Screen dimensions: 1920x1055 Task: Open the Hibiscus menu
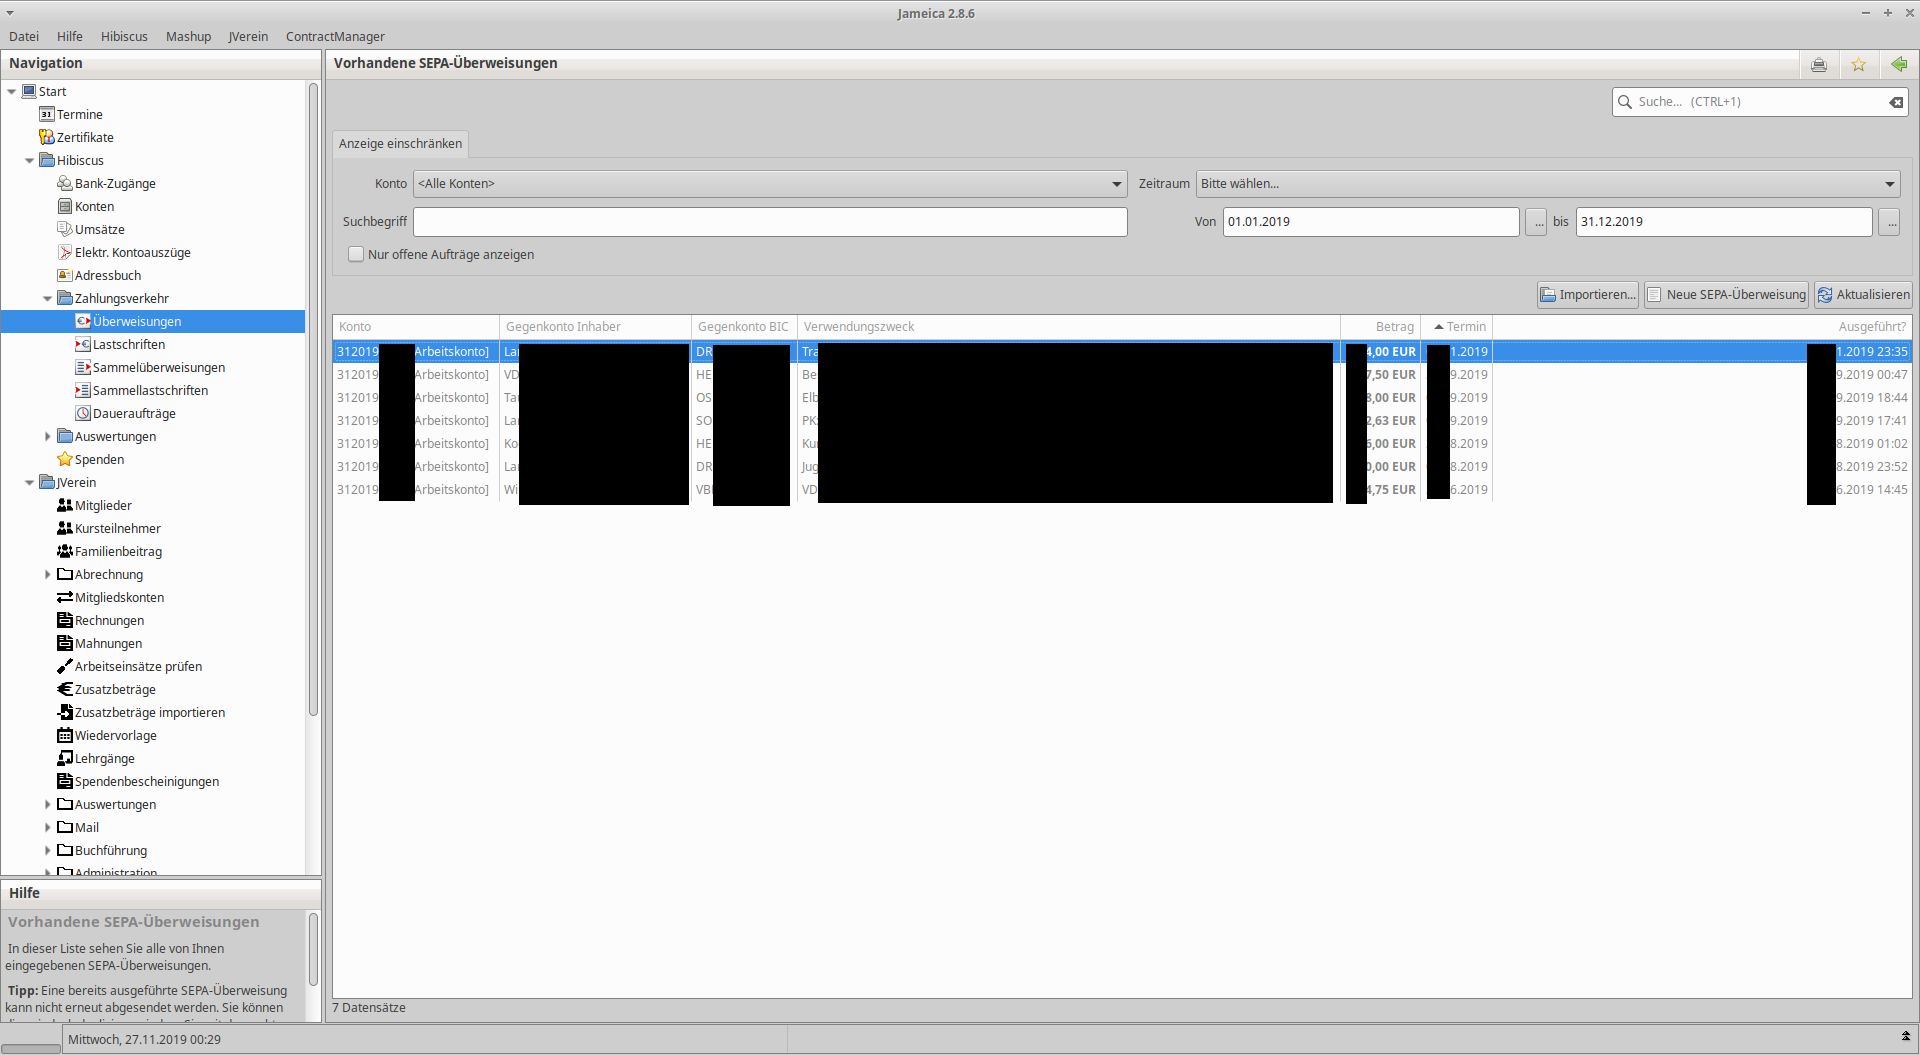tap(124, 37)
